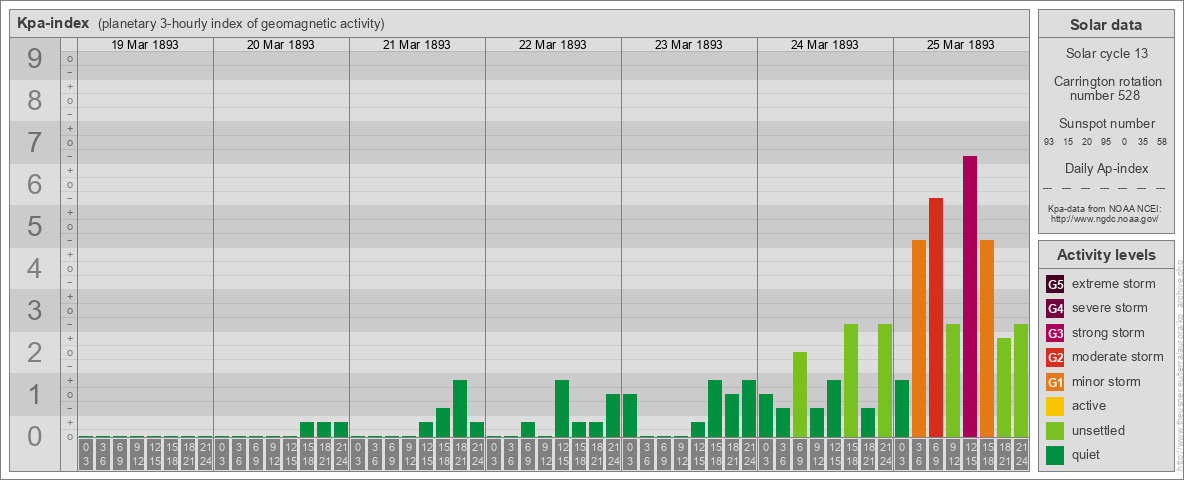This screenshot has width=1184, height=480.
Task: Click the purple G3 bar on 25 Mar
Action: [970, 297]
